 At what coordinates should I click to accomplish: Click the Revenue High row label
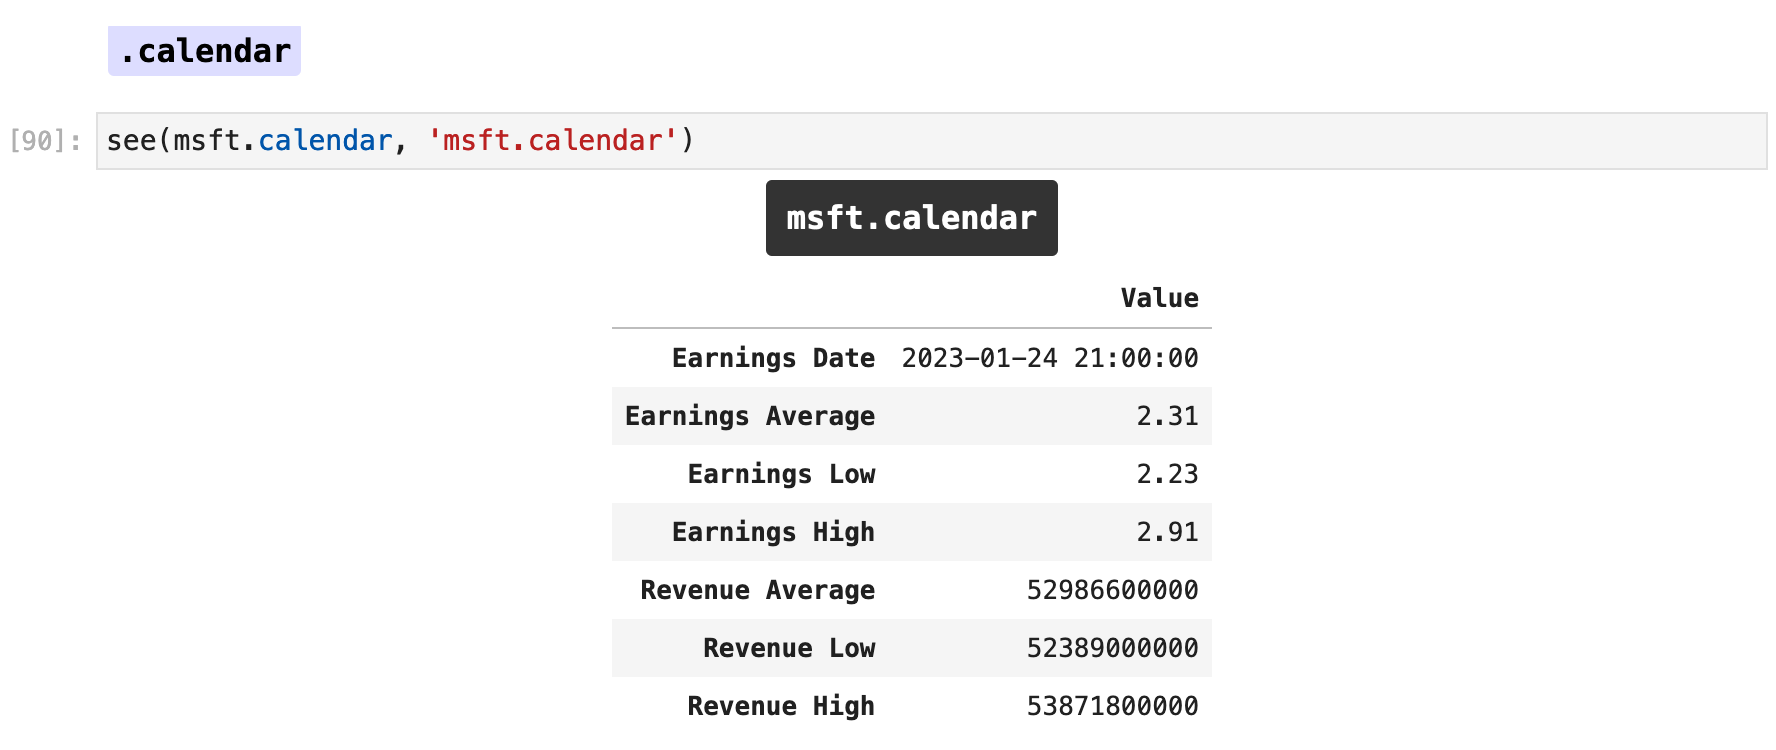[781, 706]
